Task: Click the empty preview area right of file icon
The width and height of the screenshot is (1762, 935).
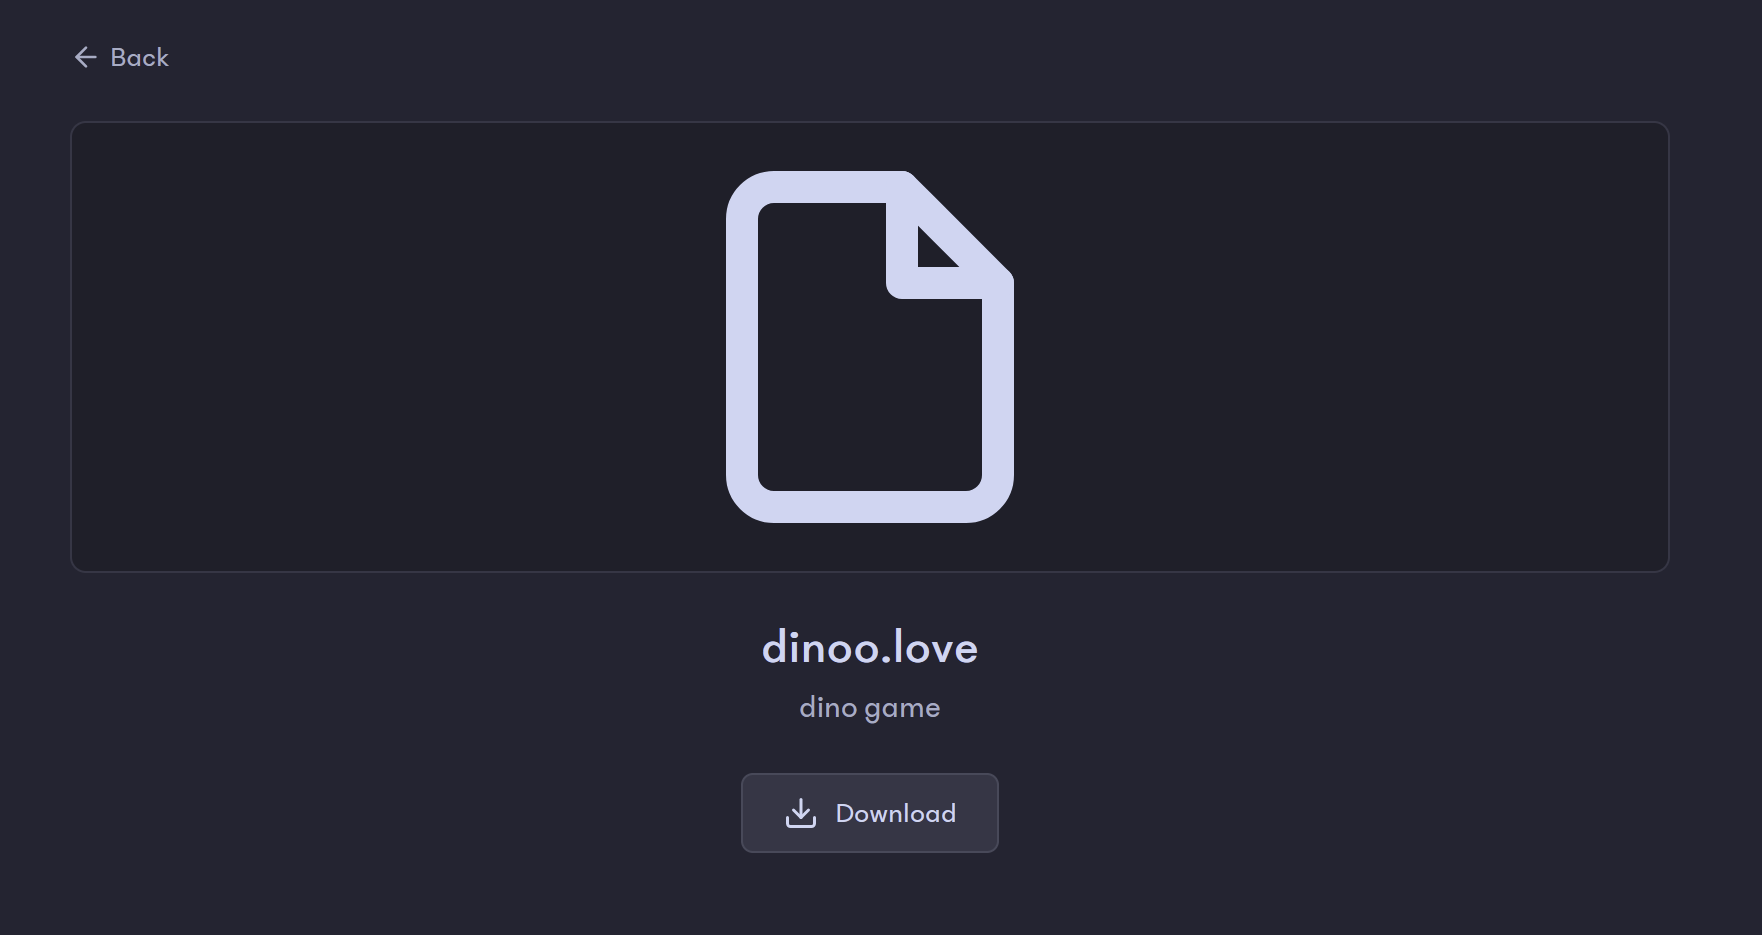Action: (x=1340, y=347)
